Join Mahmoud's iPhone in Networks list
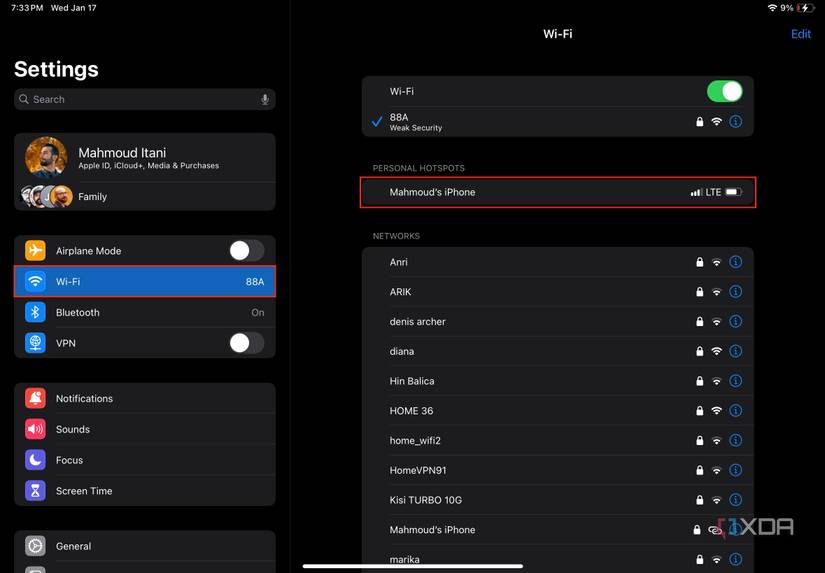This screenshot has height=573, width=825. (x=558, y=529)
